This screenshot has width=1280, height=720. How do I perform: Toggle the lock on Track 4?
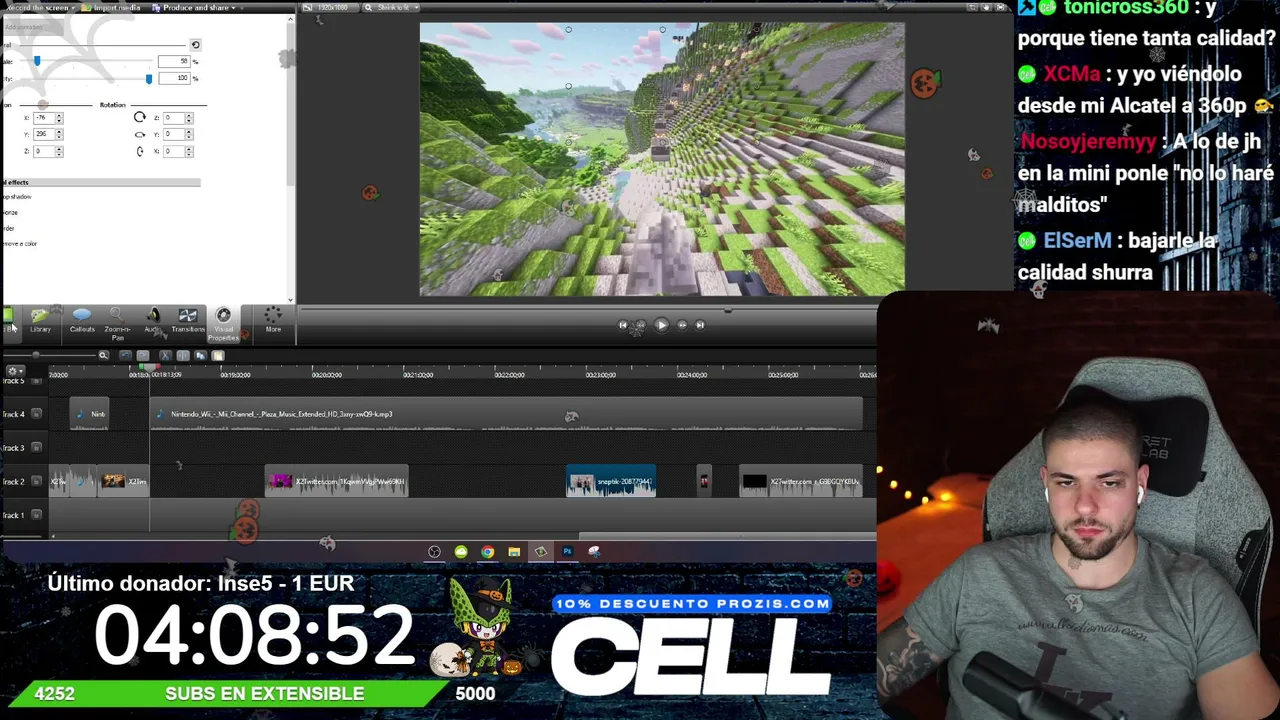pyautogui.click(x=37, y=414)
